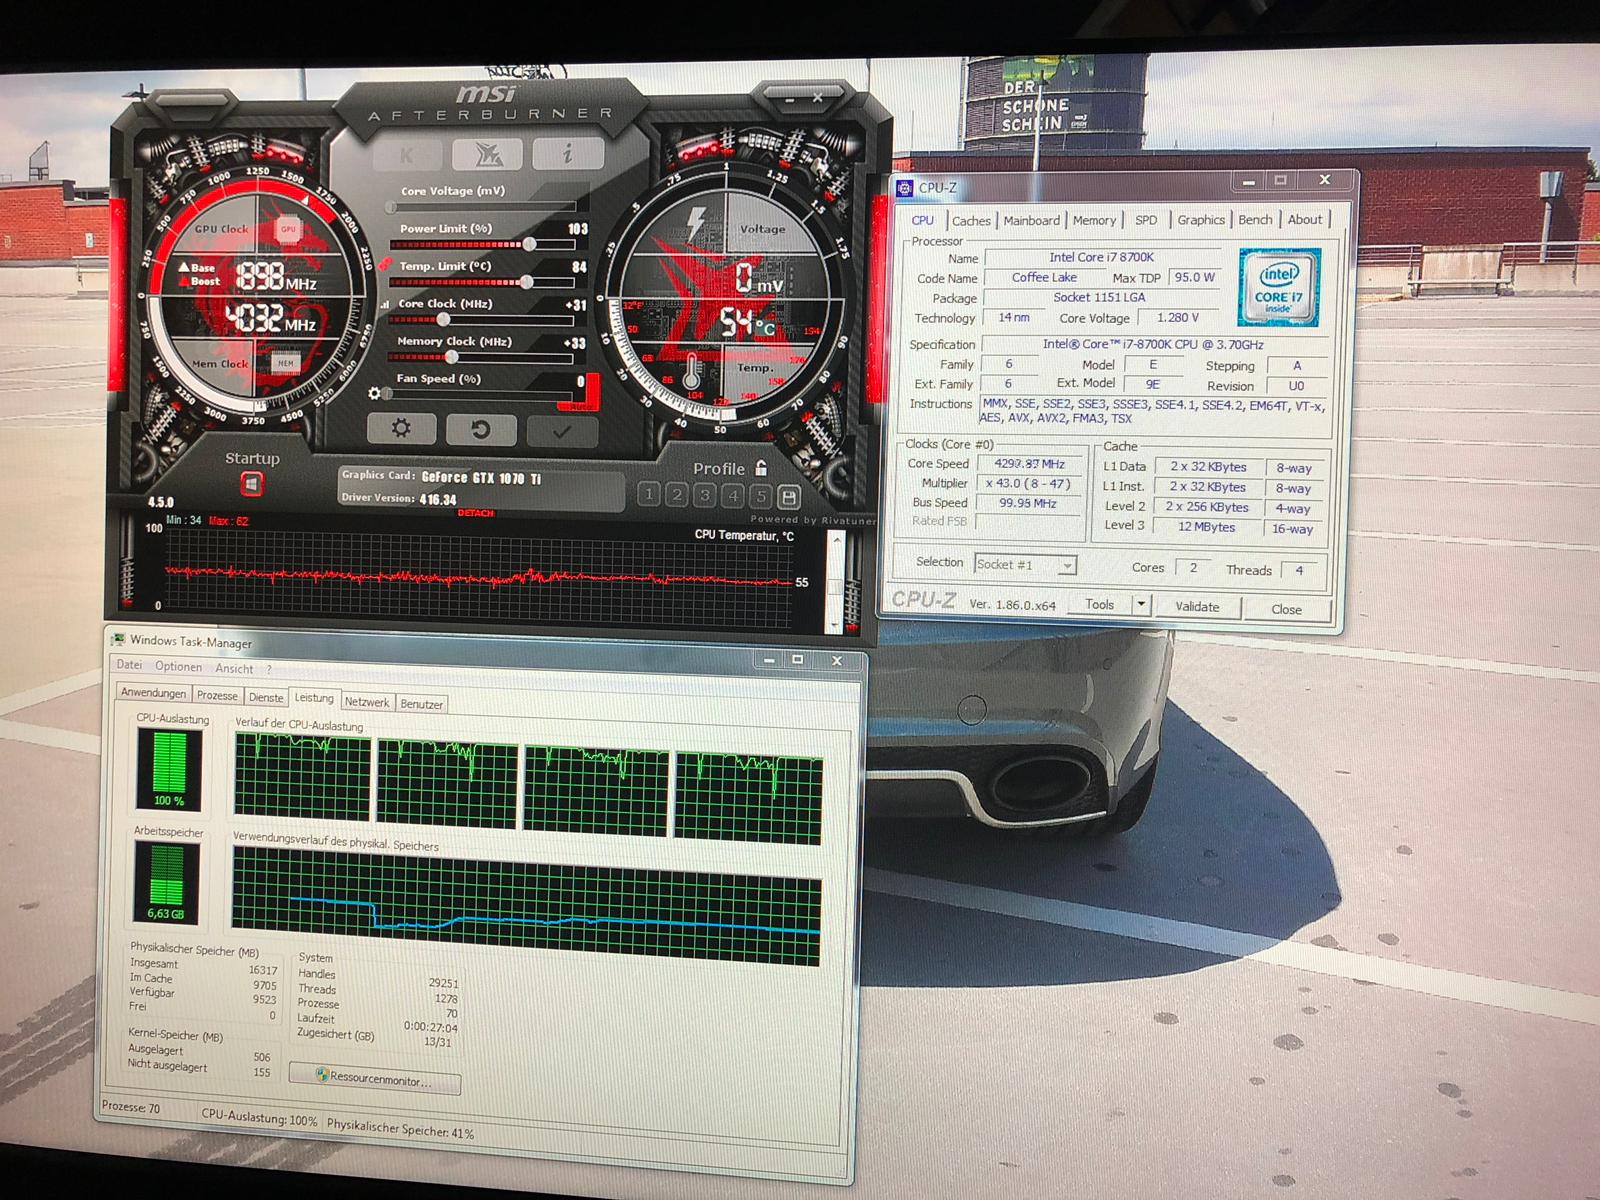This screenshot has height=1200, width=1600.
Task: Select Afterburner profile slot 3
Action: coord(705,495)
